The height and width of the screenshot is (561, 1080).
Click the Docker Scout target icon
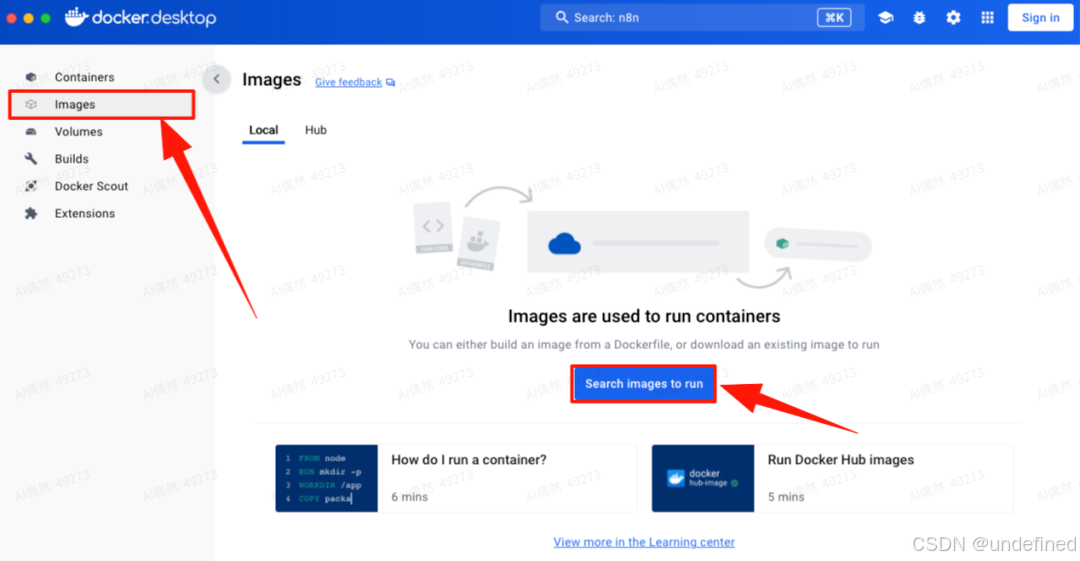click(x=31, y=186)
